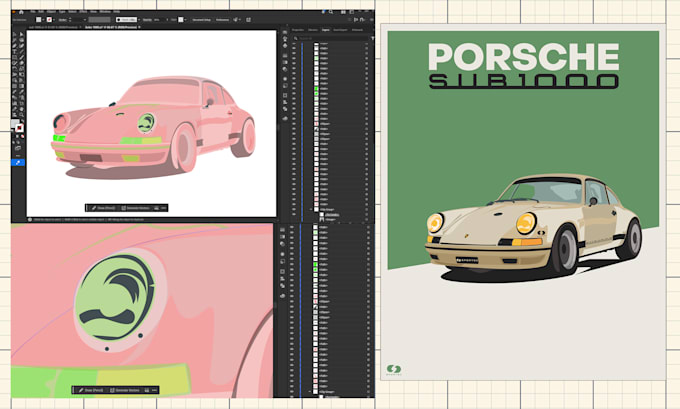Open the Object menu
Viewport: 680px width, 409px height.
[x=51, y=12]
